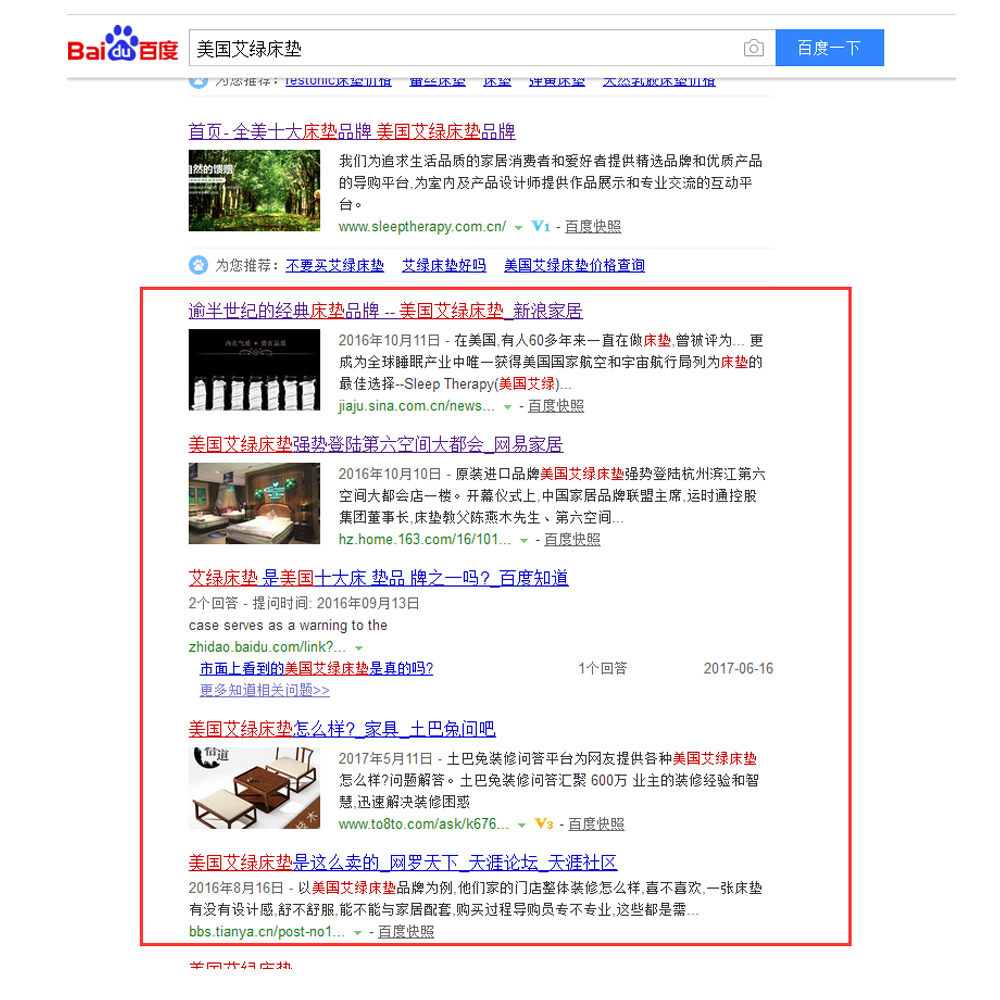Open www.to8to.com/ask URL link
Screen dimensions: 1000x1000
pos(423,825)
